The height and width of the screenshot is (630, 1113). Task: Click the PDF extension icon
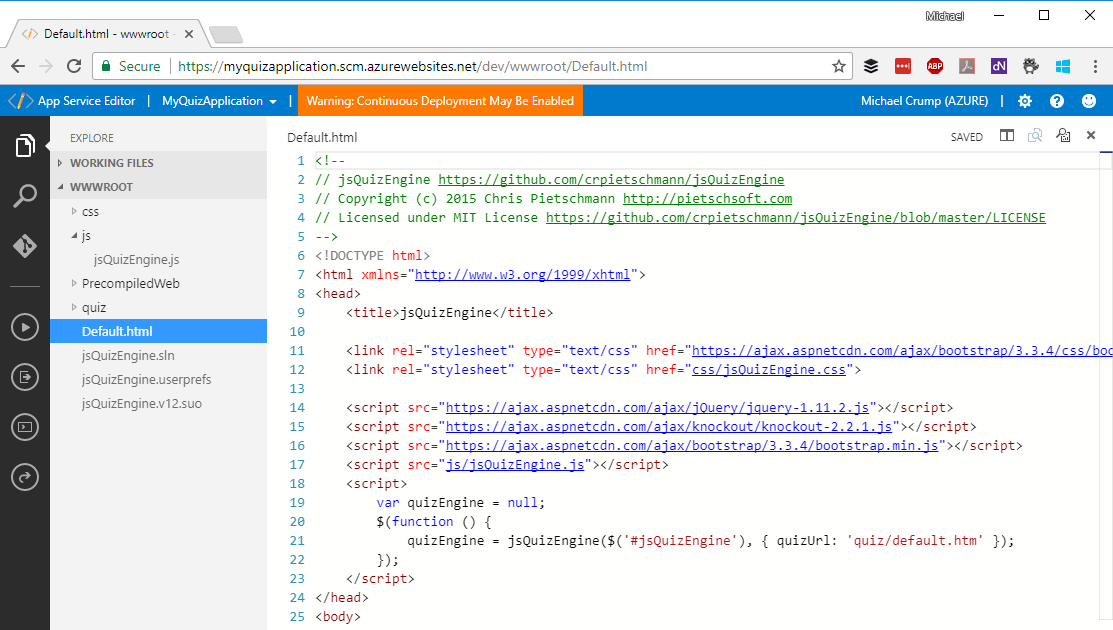click(967, 66)
